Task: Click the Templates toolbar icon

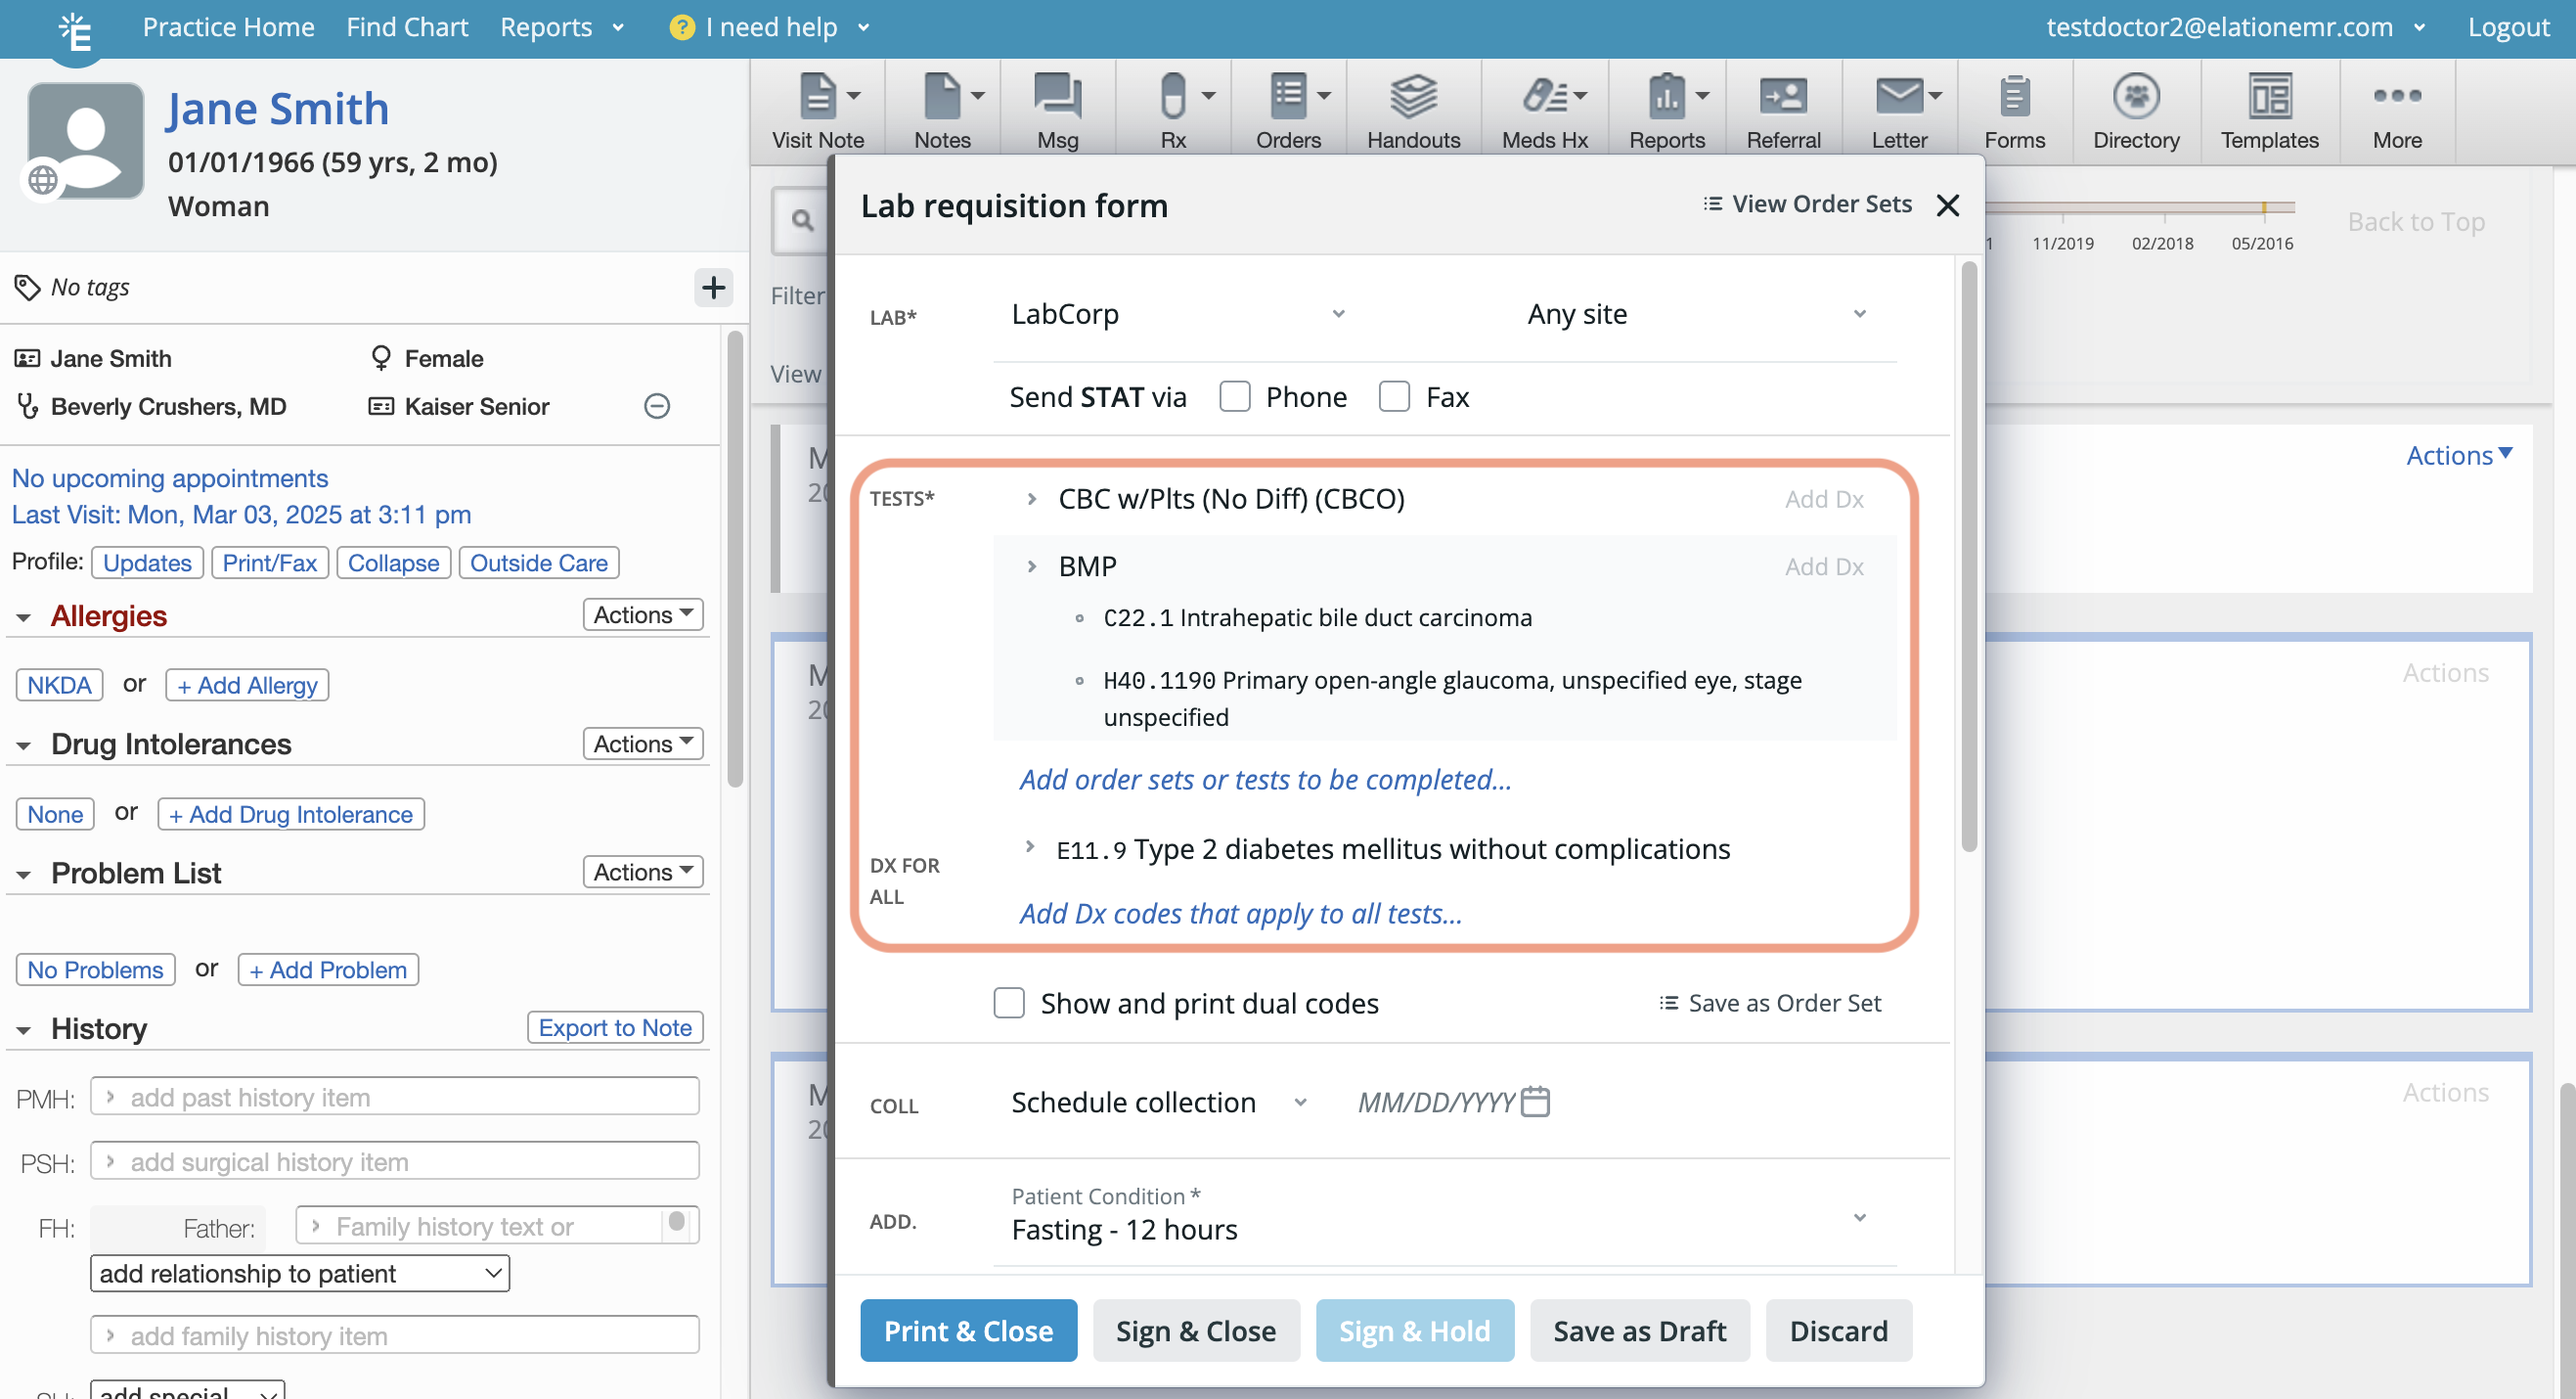Action: [x=2268, y=97]
